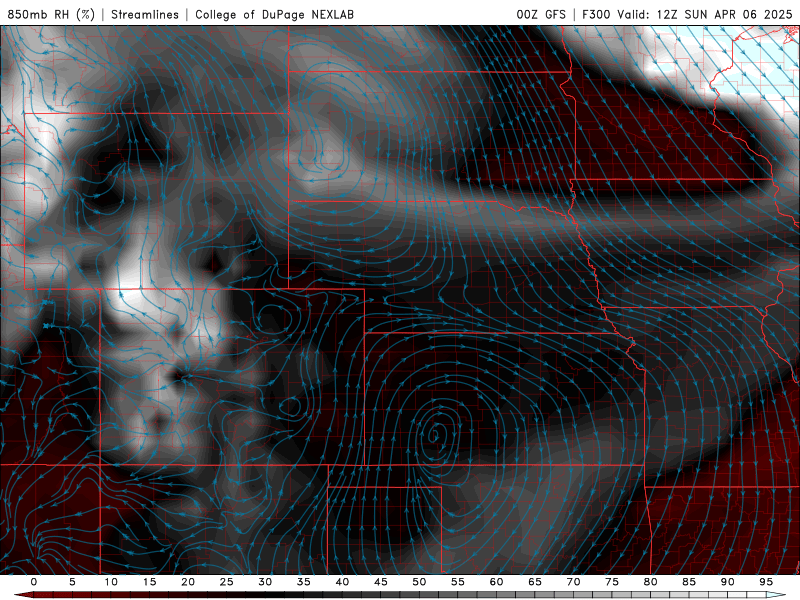Click the "850mb RH (%)" title text
800x600 pixels.
pyautogui.click(x=51, y=14)
